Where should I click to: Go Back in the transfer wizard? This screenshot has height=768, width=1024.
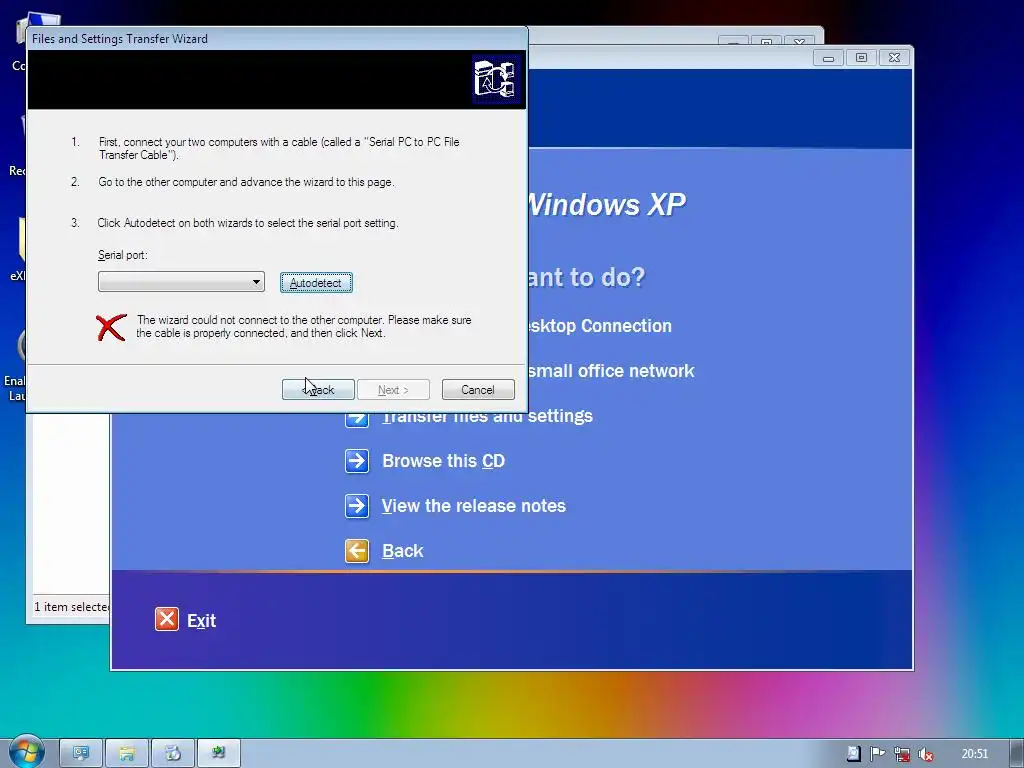pyautogui.click(x=318, y=390)
